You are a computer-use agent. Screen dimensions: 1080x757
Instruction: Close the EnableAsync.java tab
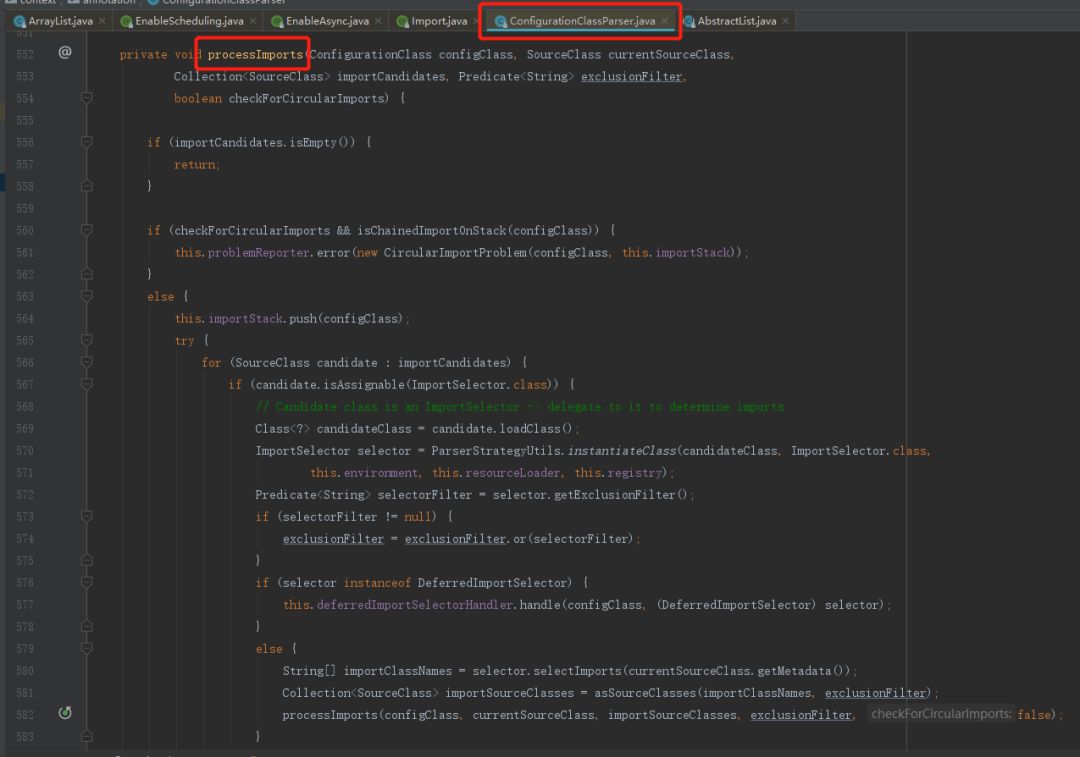(x=378, y=21)
